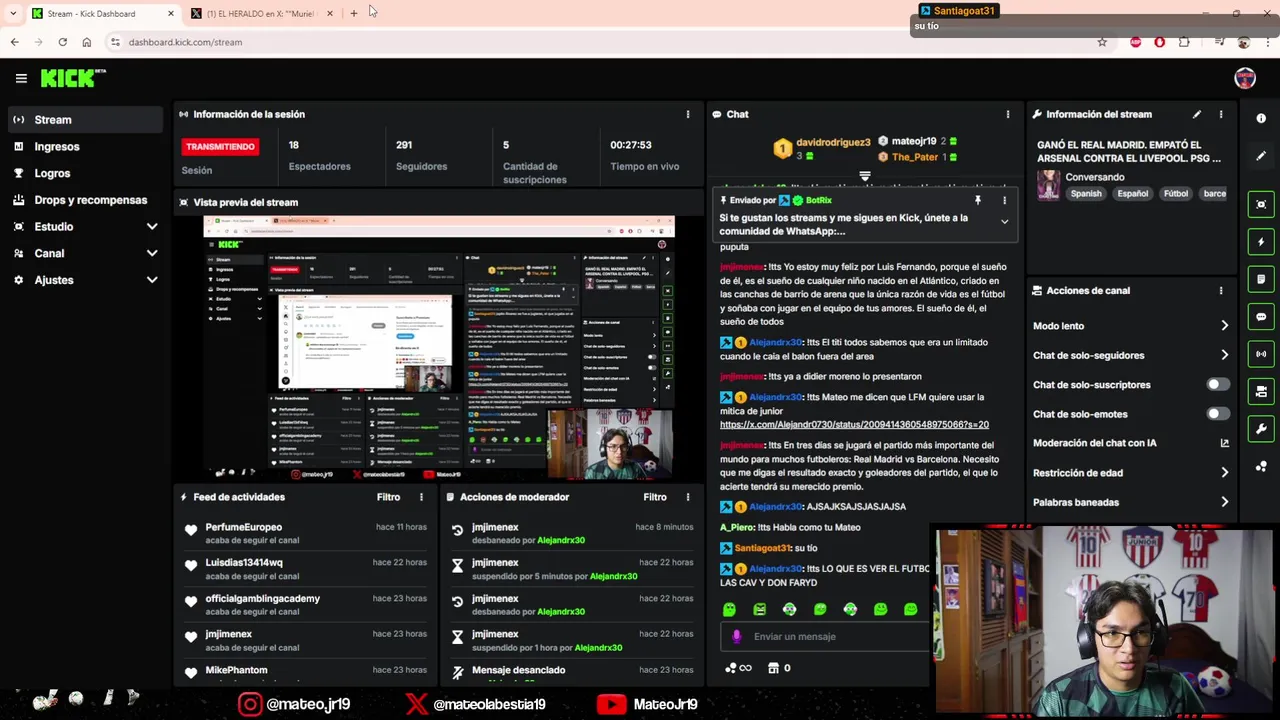
Task: Open the pinned message three-dot menu
Action: click(1004, 200)
